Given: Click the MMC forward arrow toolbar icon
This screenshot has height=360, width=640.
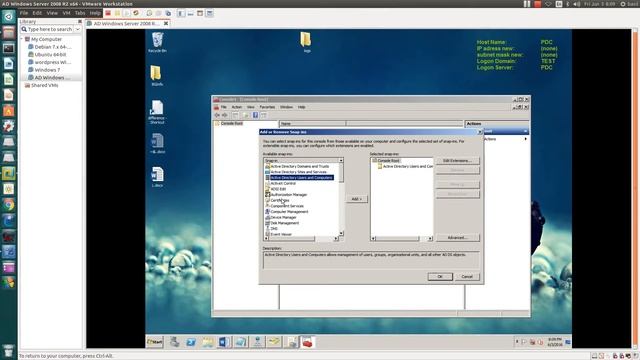Looking at the screenshot, I should pos(224,116).
